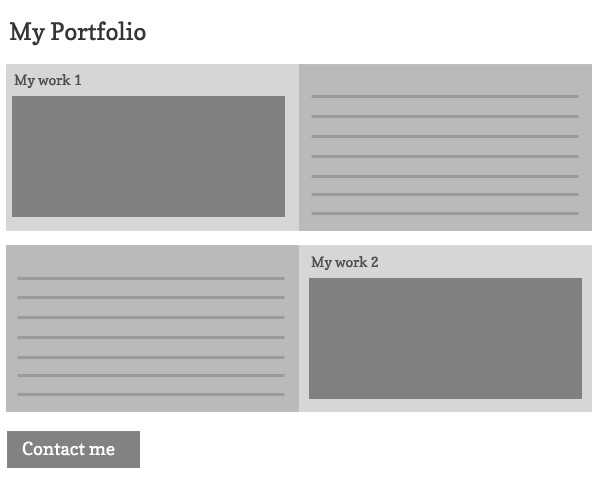Click fourth text line beside My work 1

point(445,156)
